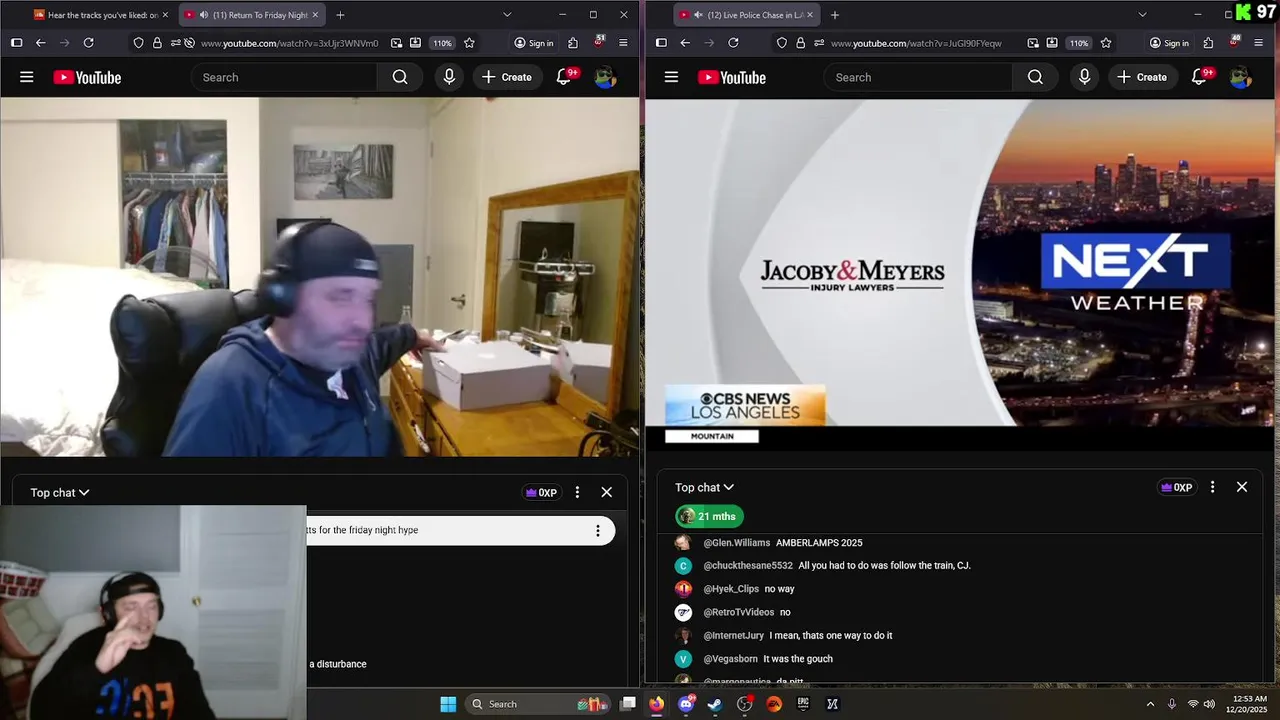This screenshot has height=720, width=1280.
Task: Mute the Return To Friday Night tab
Action: (204, 15)
